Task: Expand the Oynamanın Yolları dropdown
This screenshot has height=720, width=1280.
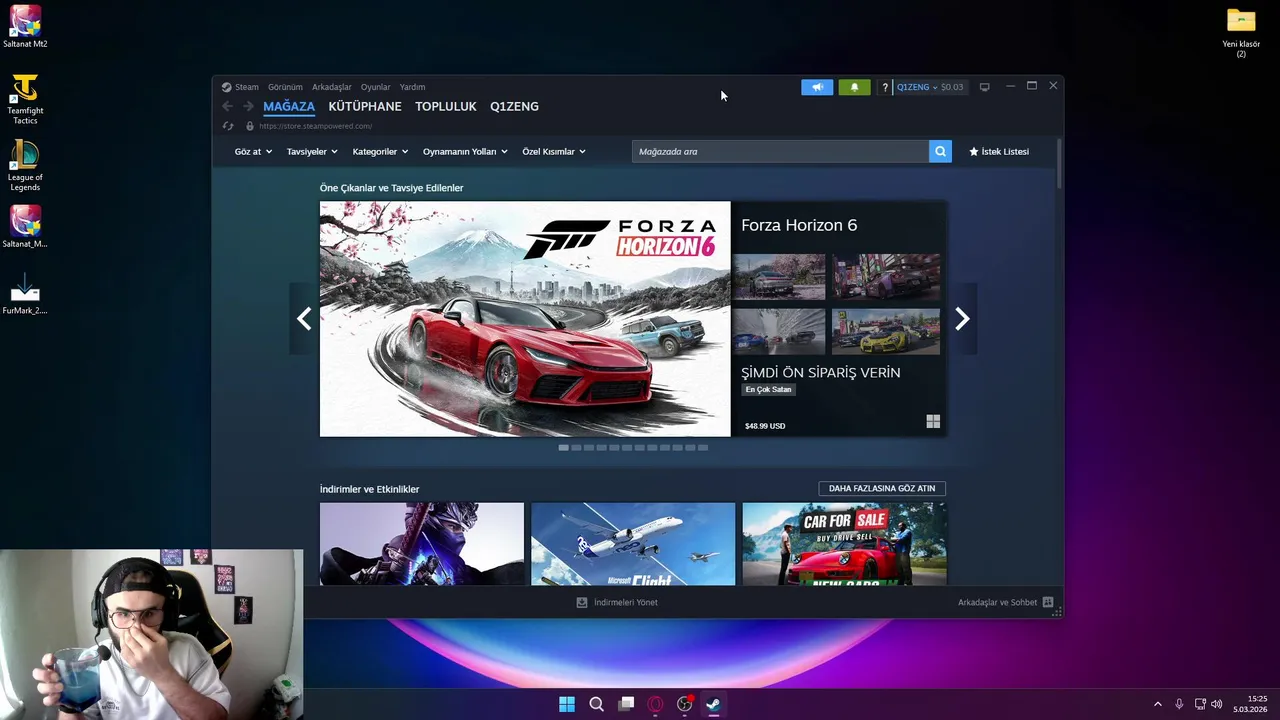Action: [465, 151]
